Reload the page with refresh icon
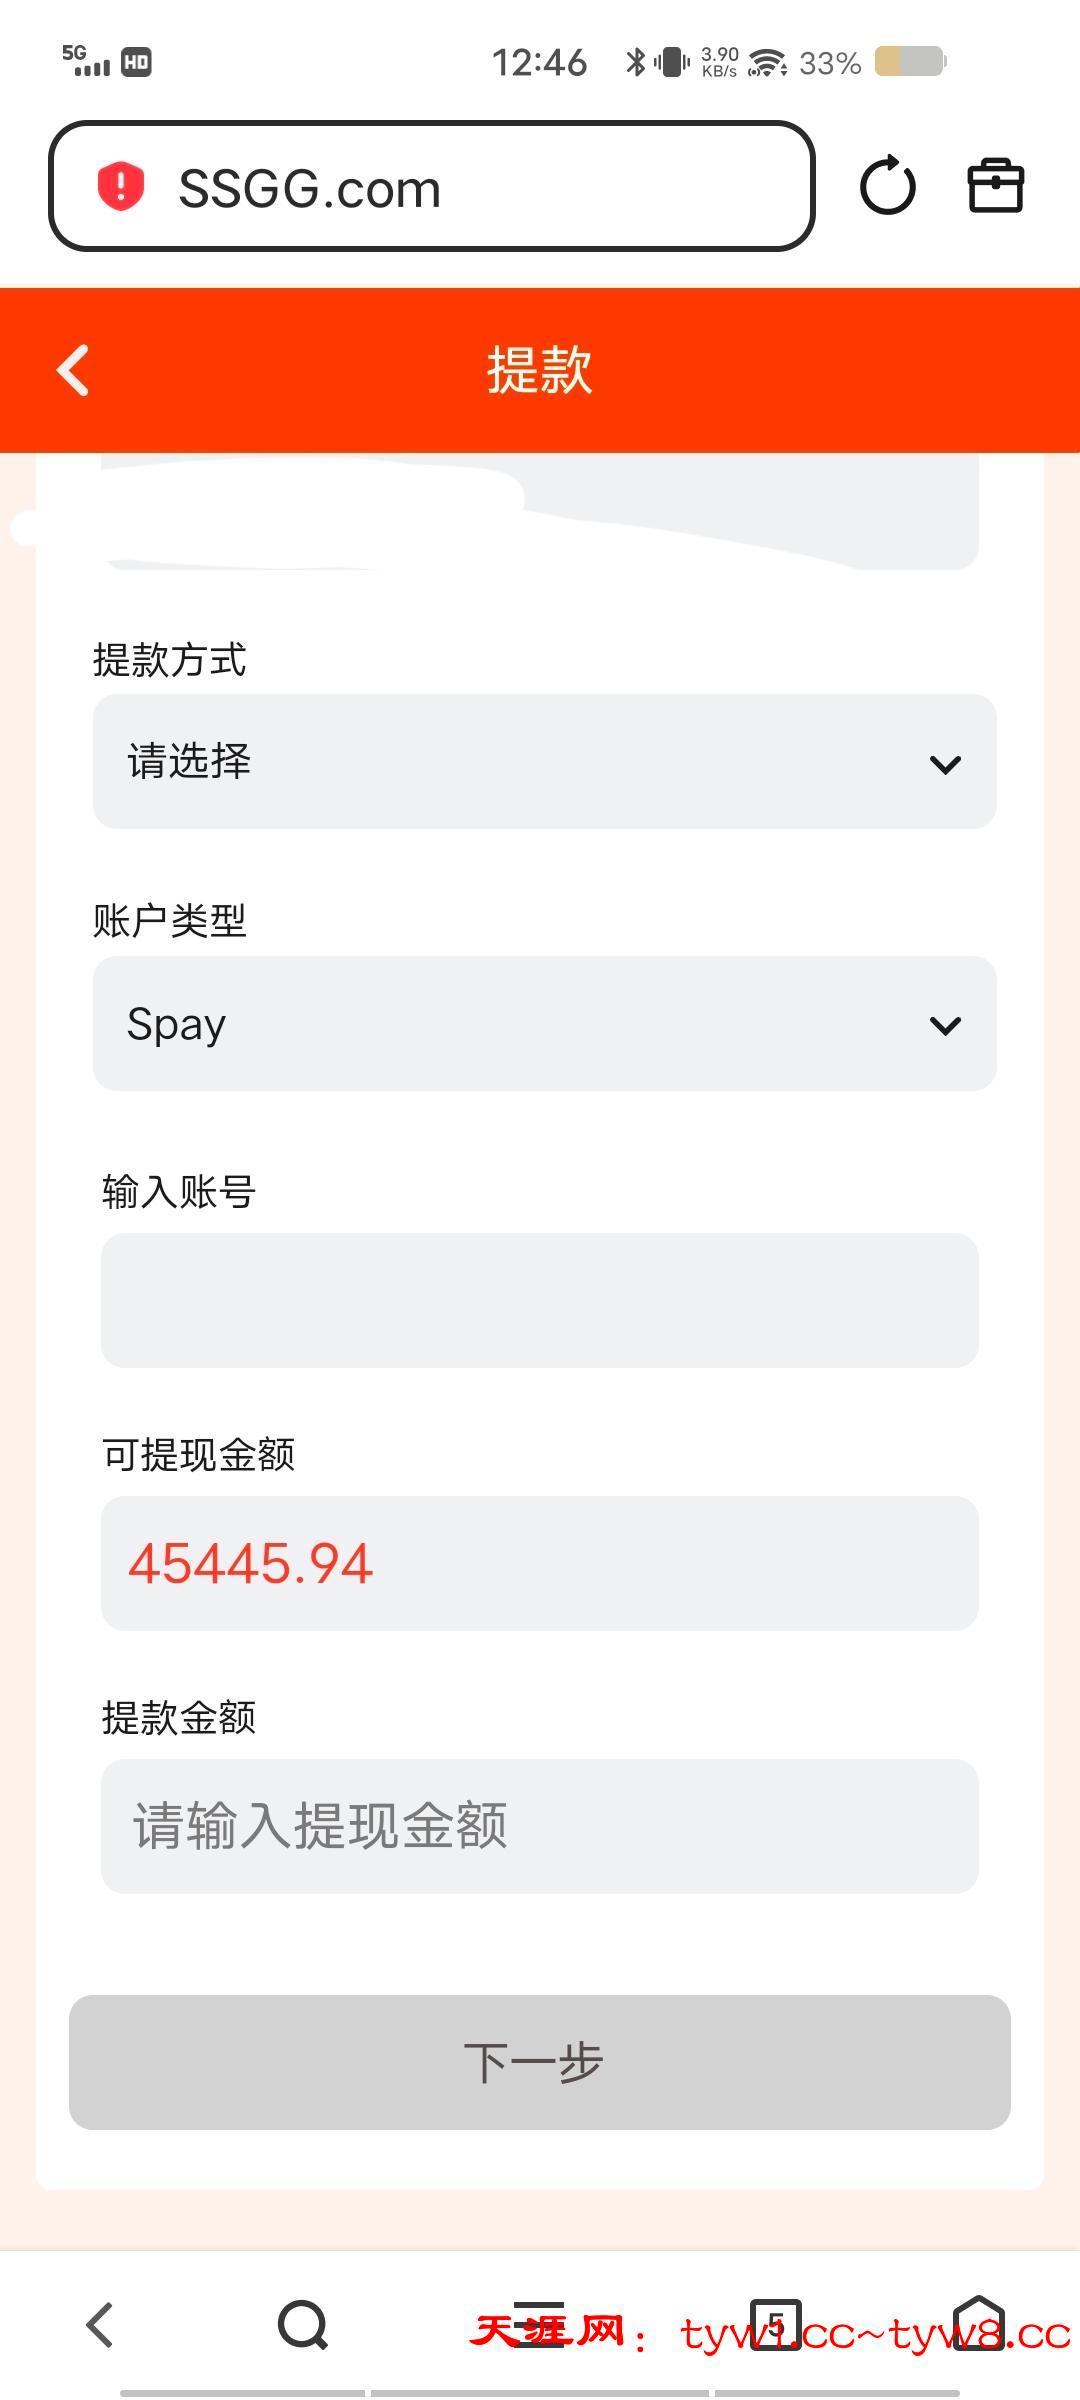 pyautogui.click(x=887, y=186)
